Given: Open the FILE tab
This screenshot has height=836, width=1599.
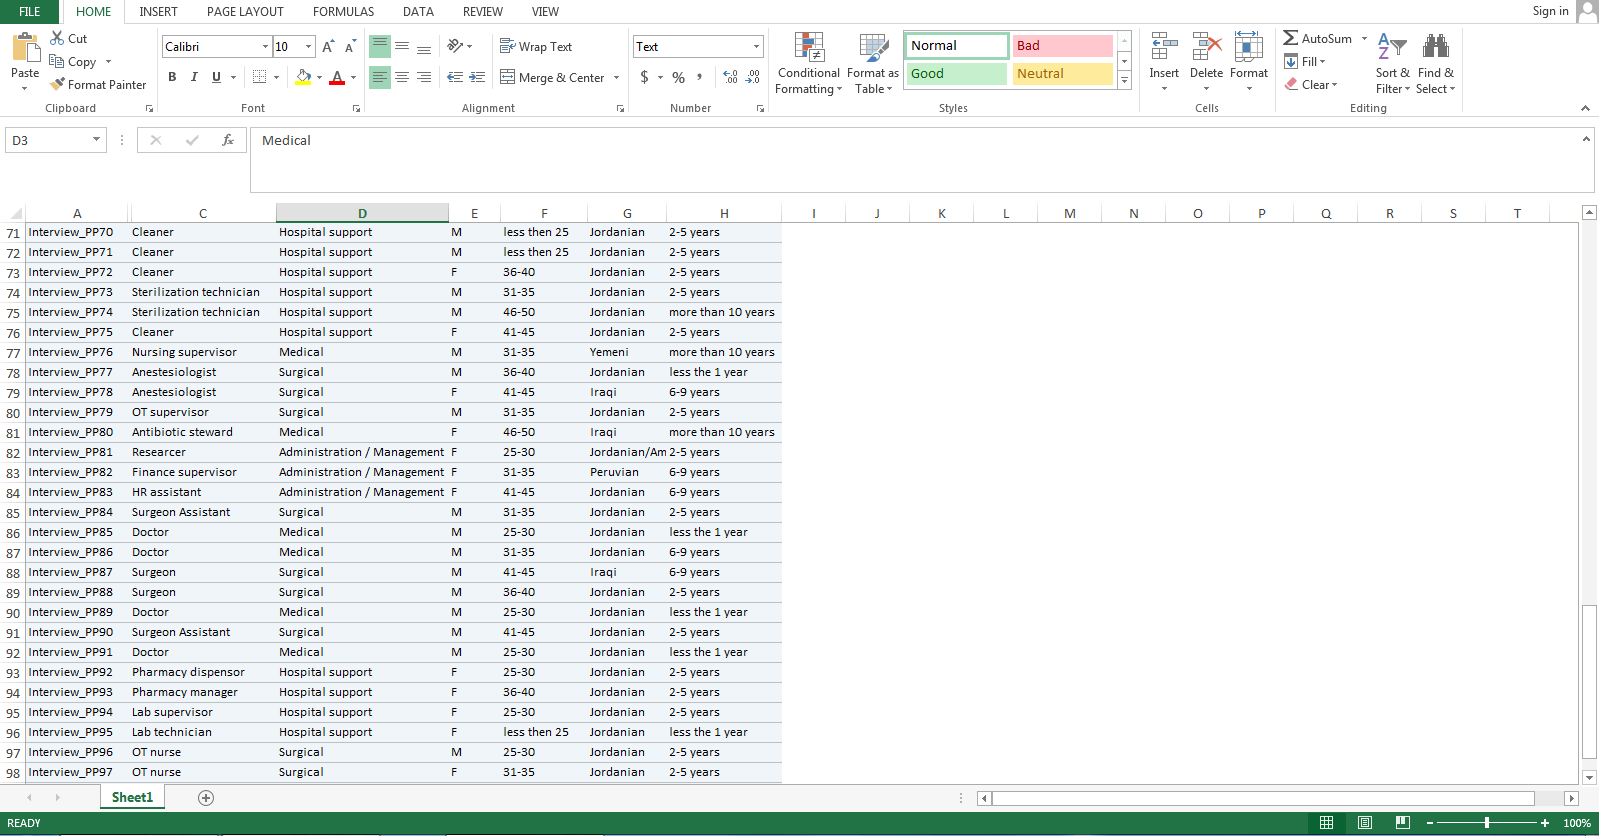Looking at the screenshot, I should [30, 12].
